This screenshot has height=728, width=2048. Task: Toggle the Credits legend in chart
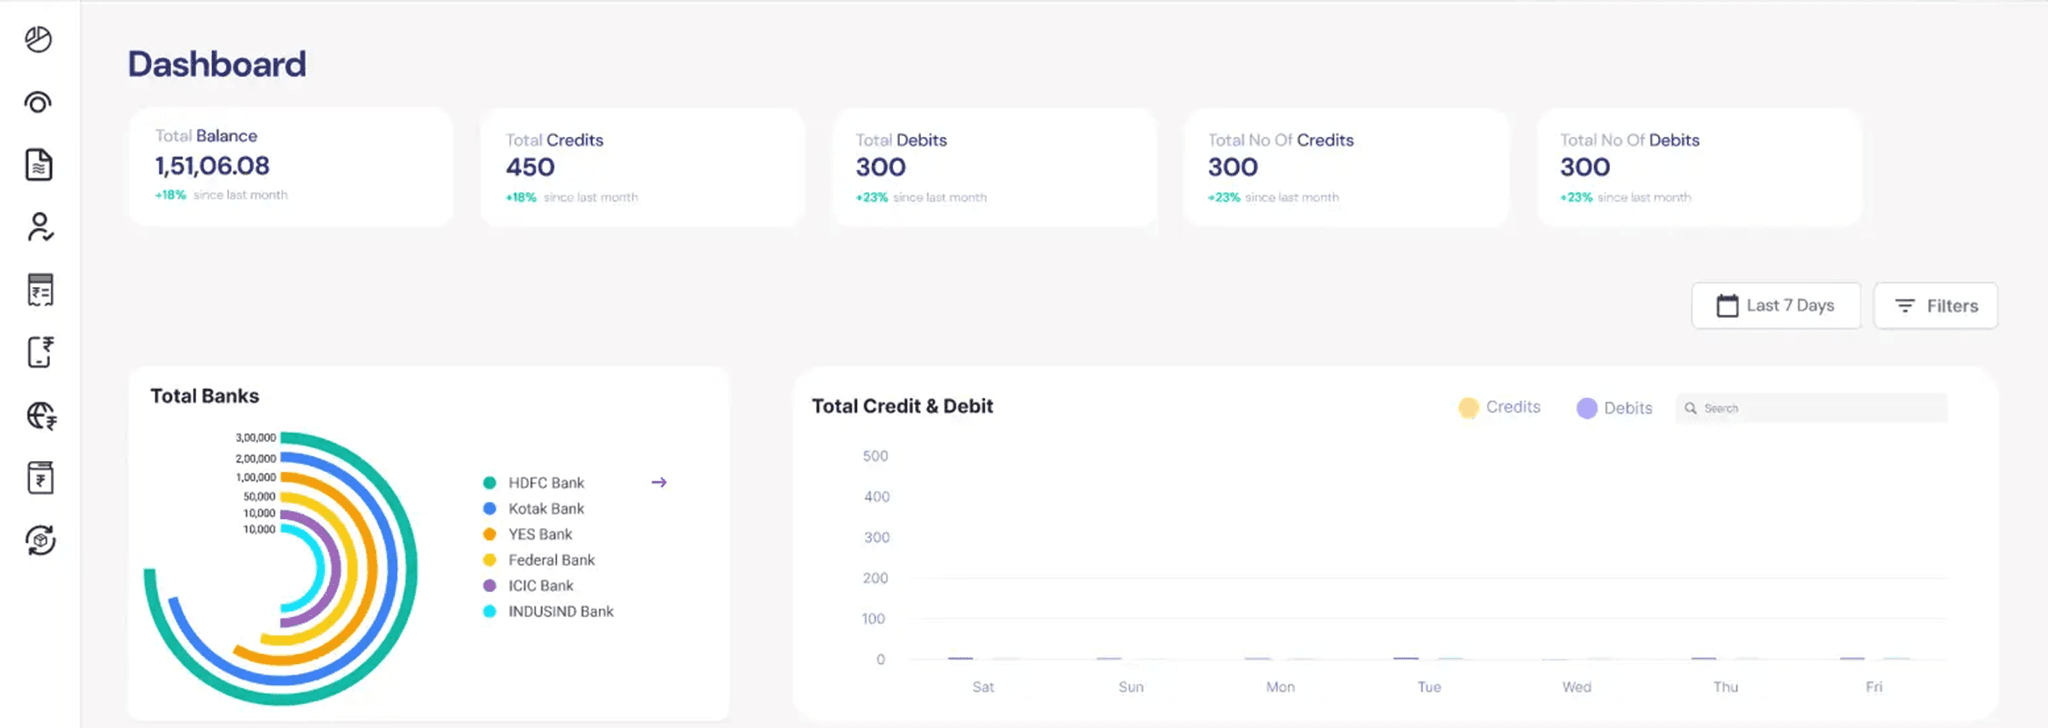tap(1499, 407)
